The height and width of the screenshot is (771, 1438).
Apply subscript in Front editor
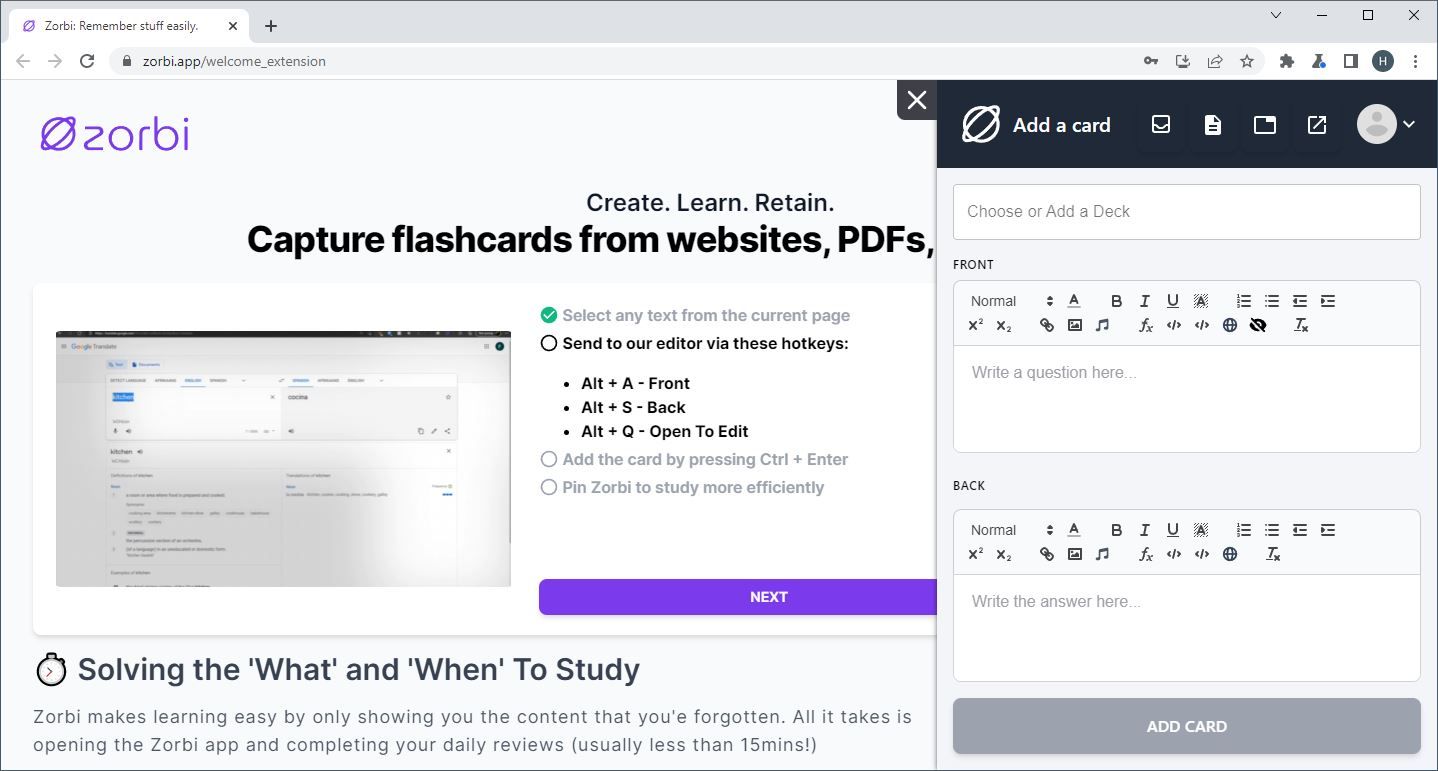click(x=1004, y=325)
